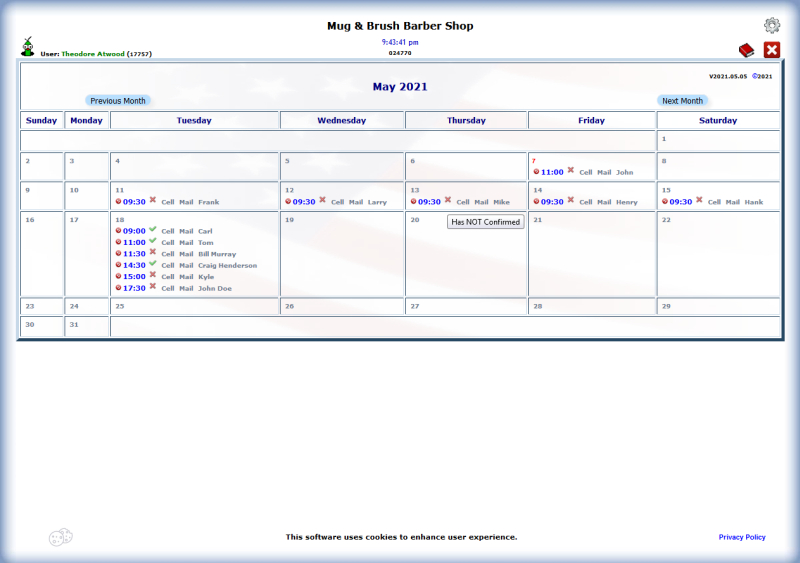This screenshot has width=800, height=563.
Task: Click Cell link for Frank
Action: (x=168, y=202)
